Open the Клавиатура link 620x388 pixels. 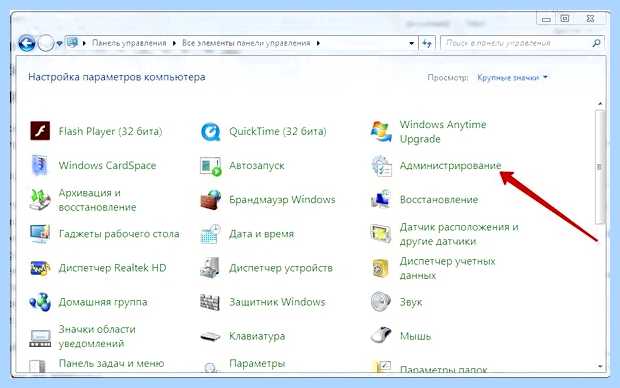(x=257, y=336)
